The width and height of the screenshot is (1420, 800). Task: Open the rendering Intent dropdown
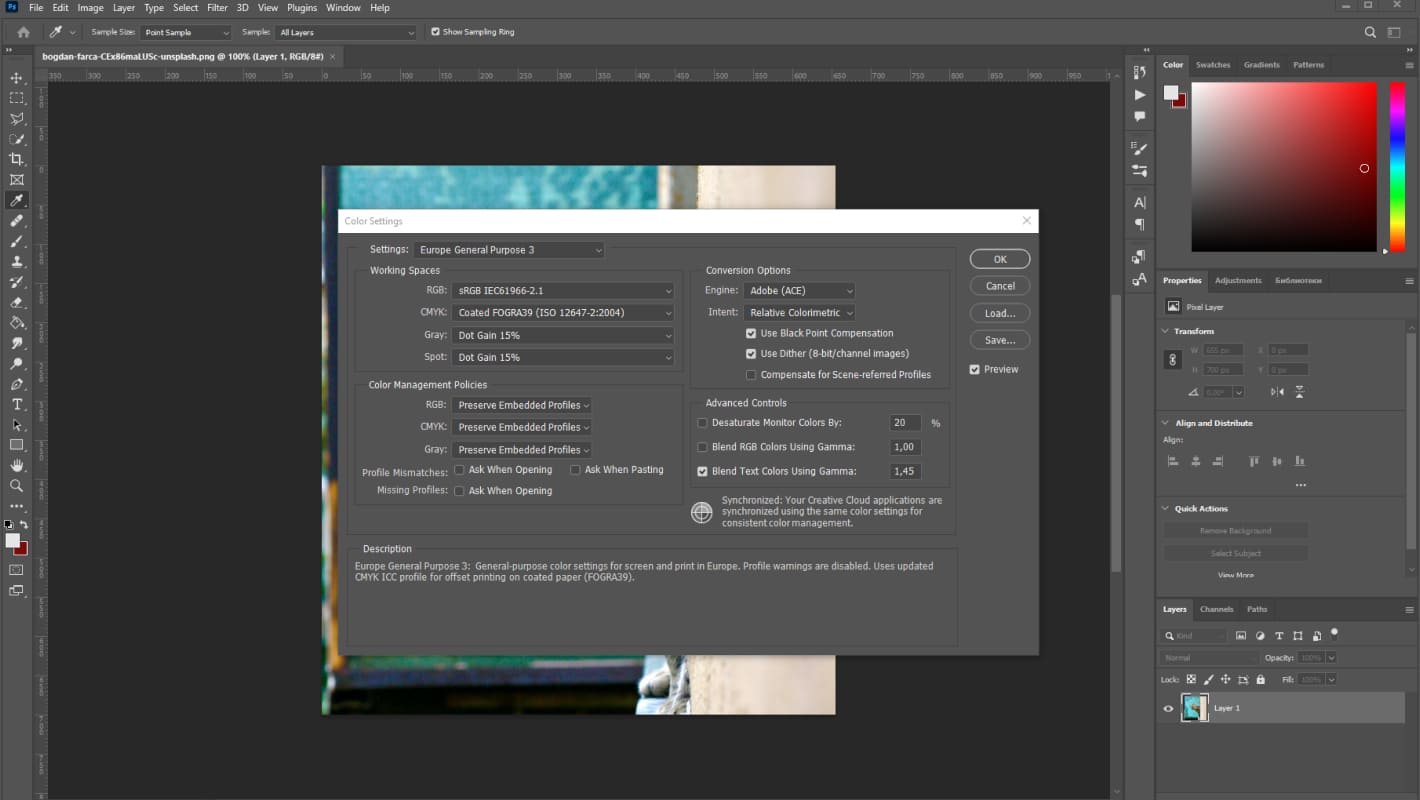point(798,312)
